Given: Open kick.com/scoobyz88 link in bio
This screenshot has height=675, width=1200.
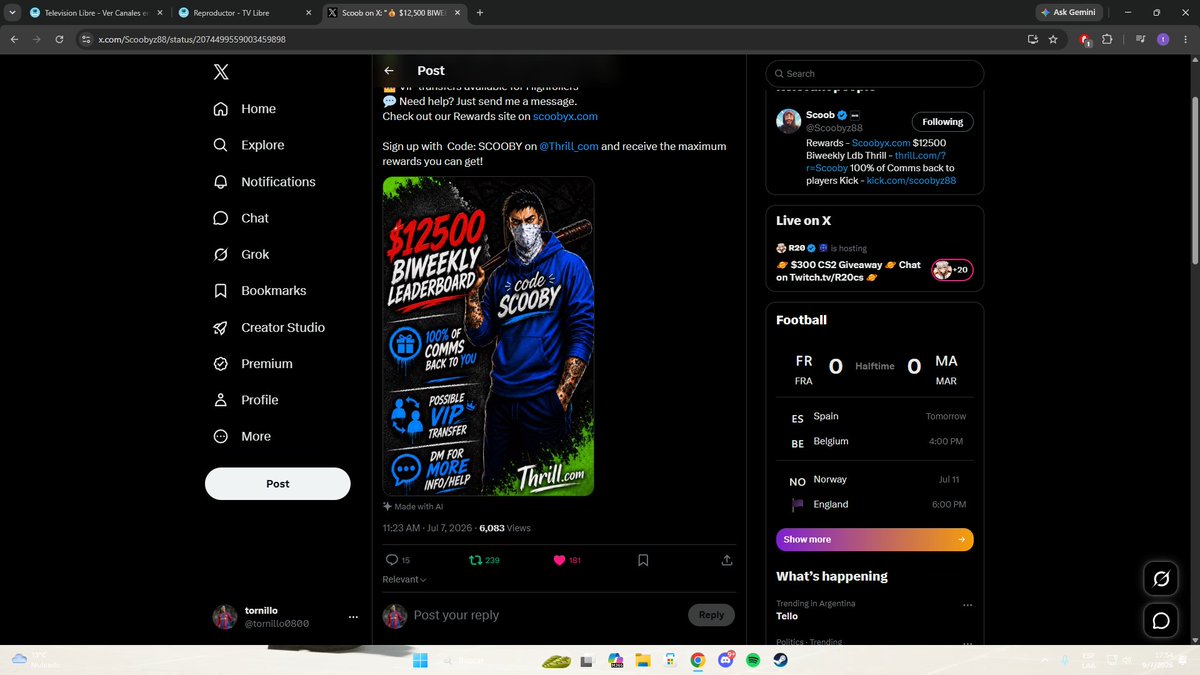Looking at the screenshot, I should [911, 181].
